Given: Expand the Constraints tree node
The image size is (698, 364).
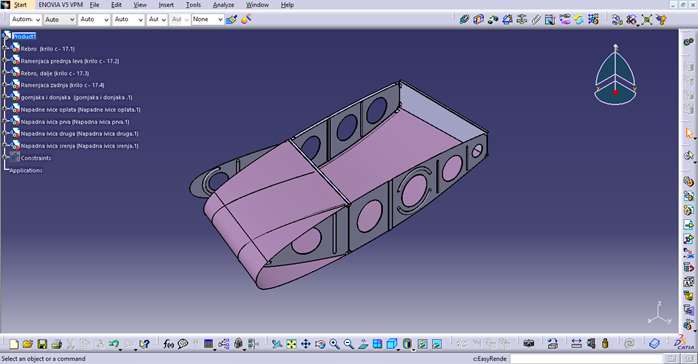Looking at the screenshot, I should (x=5, y=157).
